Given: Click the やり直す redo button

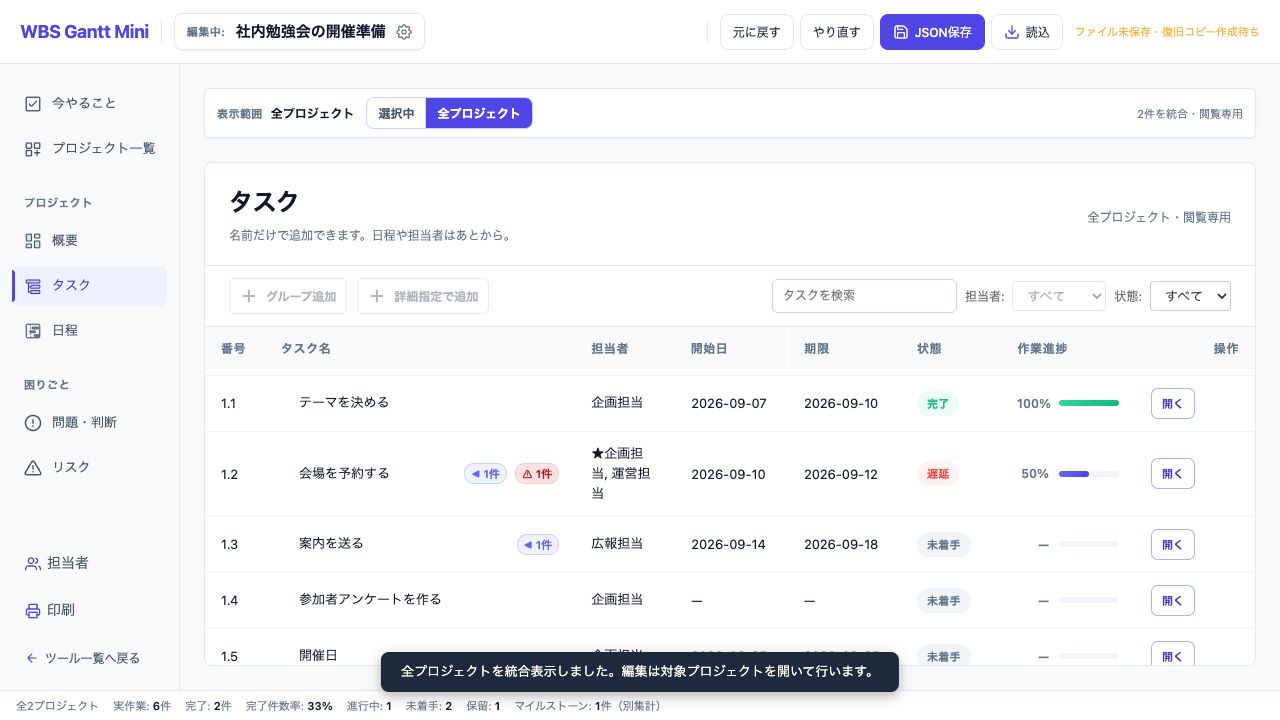Looking at the screenshot, I should click(837, 32).
